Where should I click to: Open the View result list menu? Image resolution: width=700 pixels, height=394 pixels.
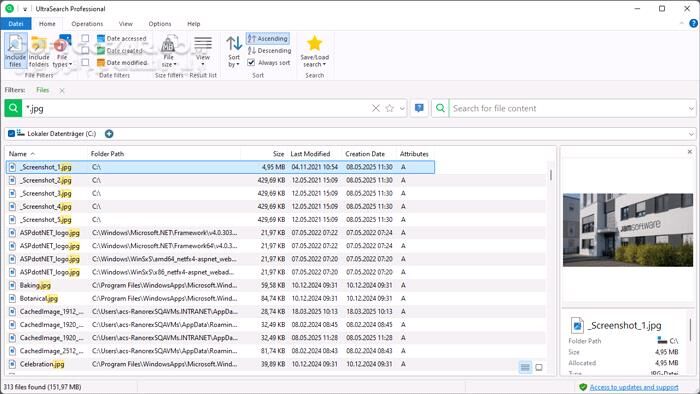coord(203,50)
